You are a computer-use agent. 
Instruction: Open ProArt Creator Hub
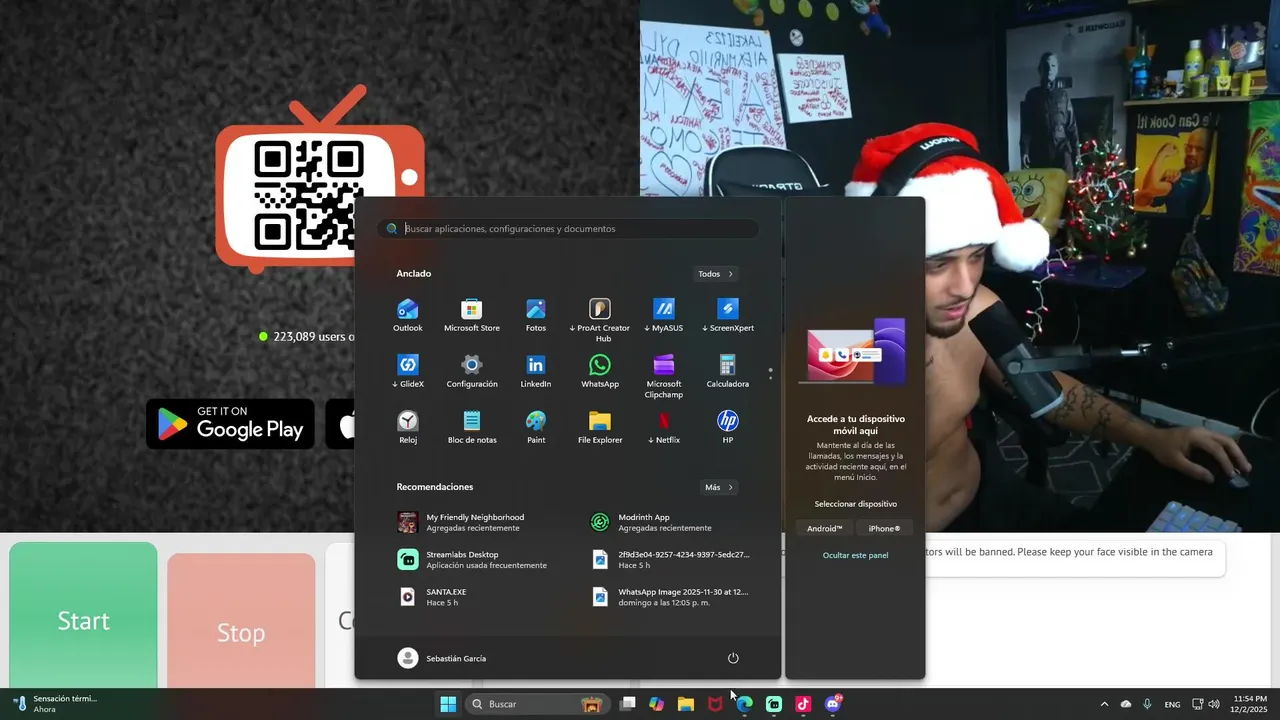(600, 320)
